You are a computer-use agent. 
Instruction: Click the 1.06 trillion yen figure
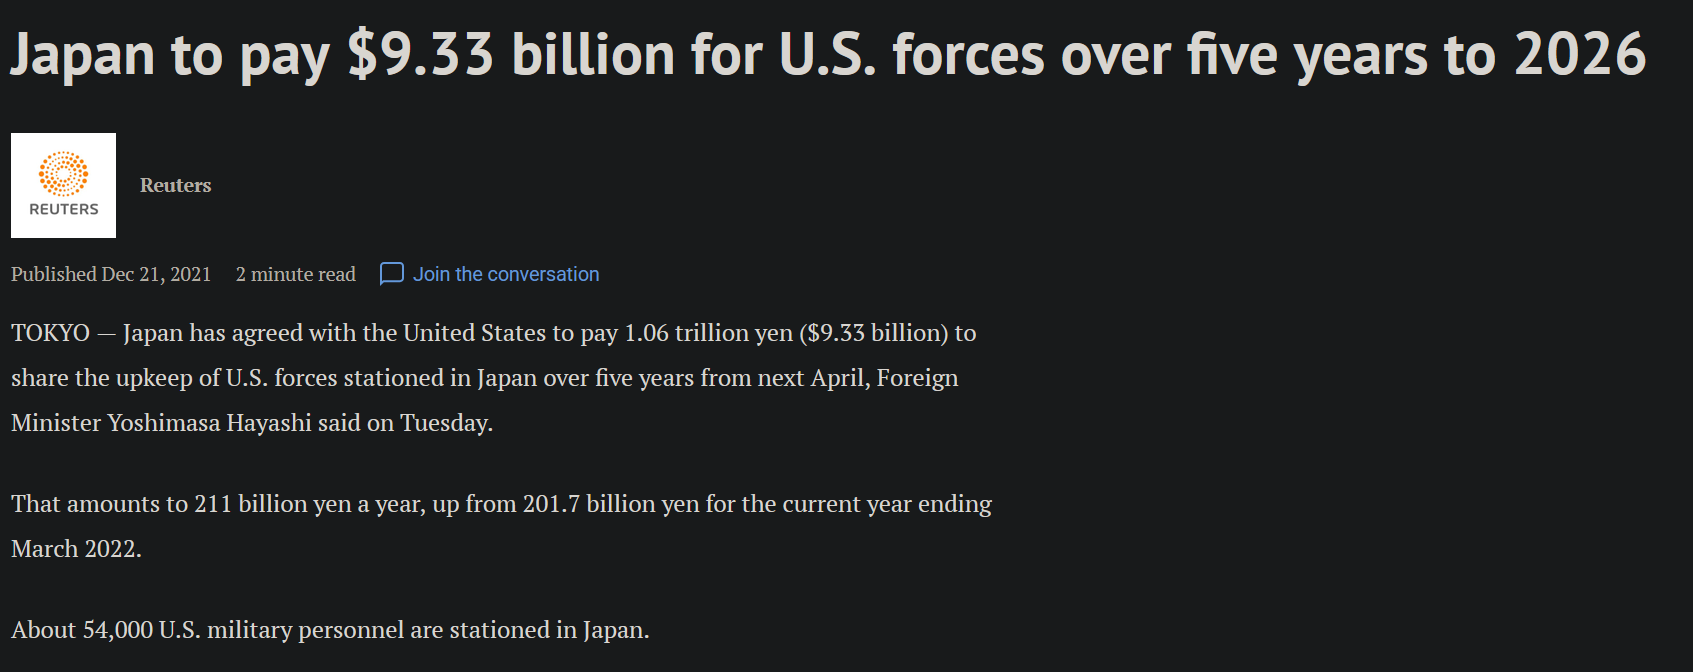point(708,333)
